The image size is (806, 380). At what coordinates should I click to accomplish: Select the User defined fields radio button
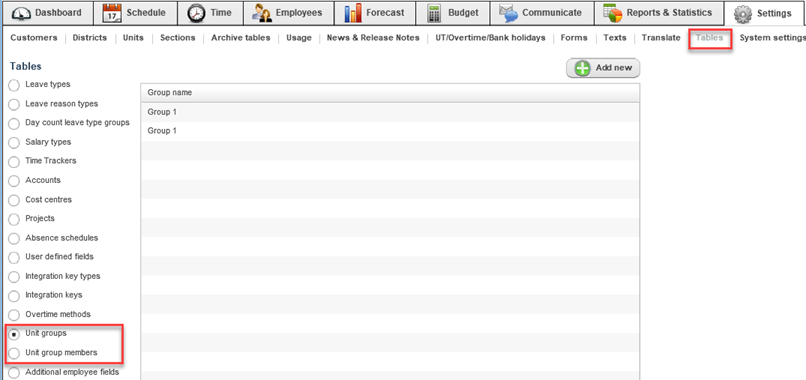coord(14,257)
